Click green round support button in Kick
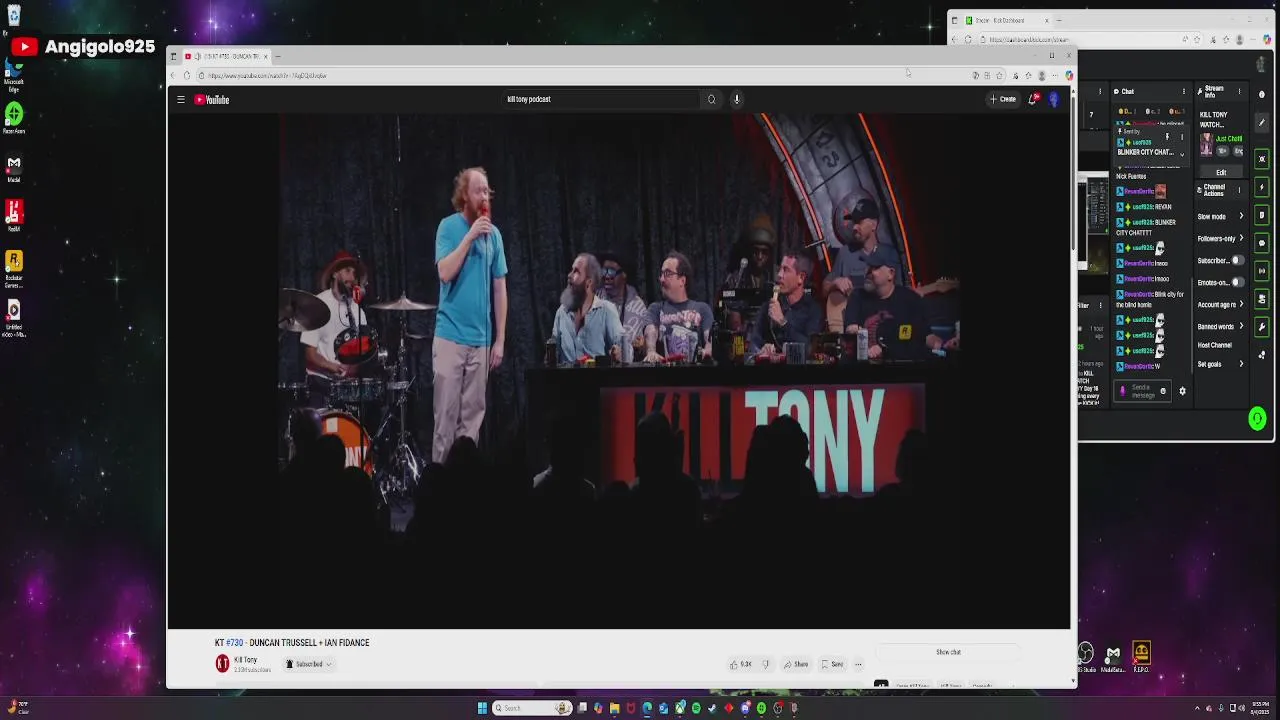The image size is (1280, 720). click(1258, 418)
